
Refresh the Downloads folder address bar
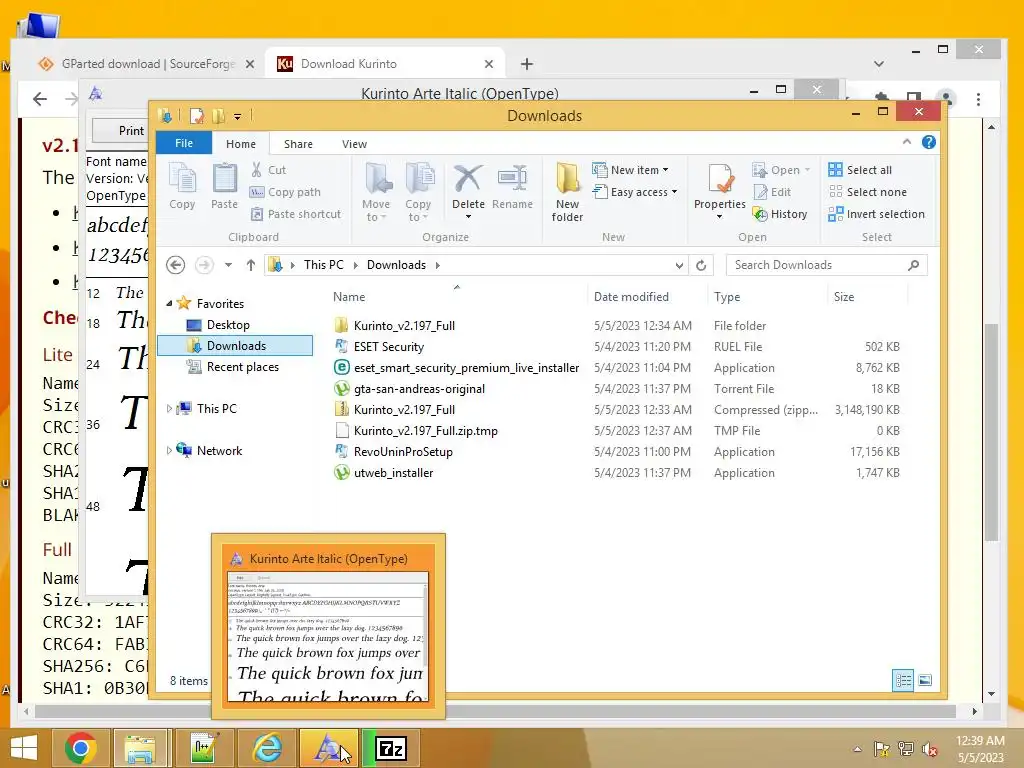tap(701, 265)
